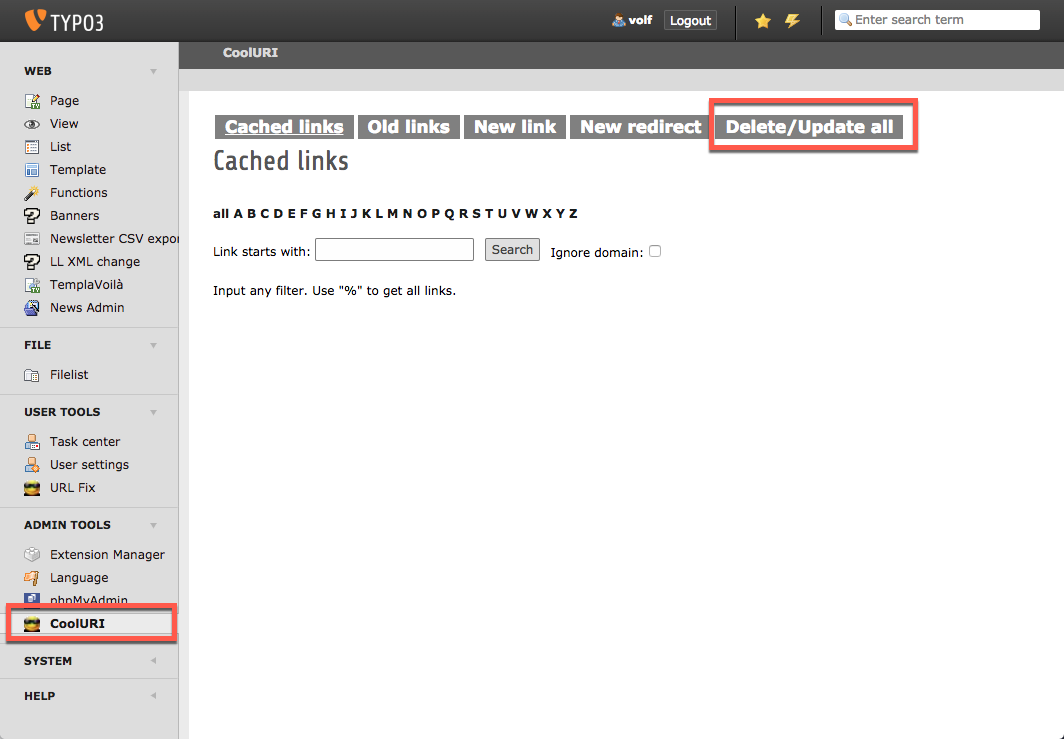Filter cached links by letter A
This screenshot has height=739, width=1064.
[x=238, y=214]
